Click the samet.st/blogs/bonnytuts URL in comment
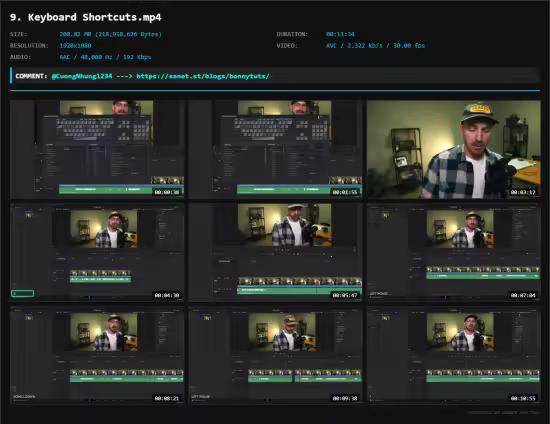 point(203,76)
